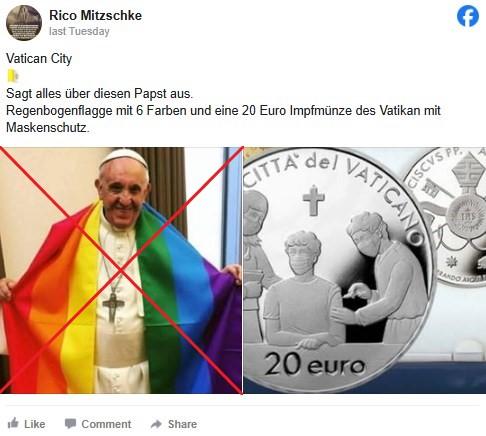The height and width of the screenshot is (436, 486).
Task: Click the '20 euro' inscription on the coin
Action: 314,365
